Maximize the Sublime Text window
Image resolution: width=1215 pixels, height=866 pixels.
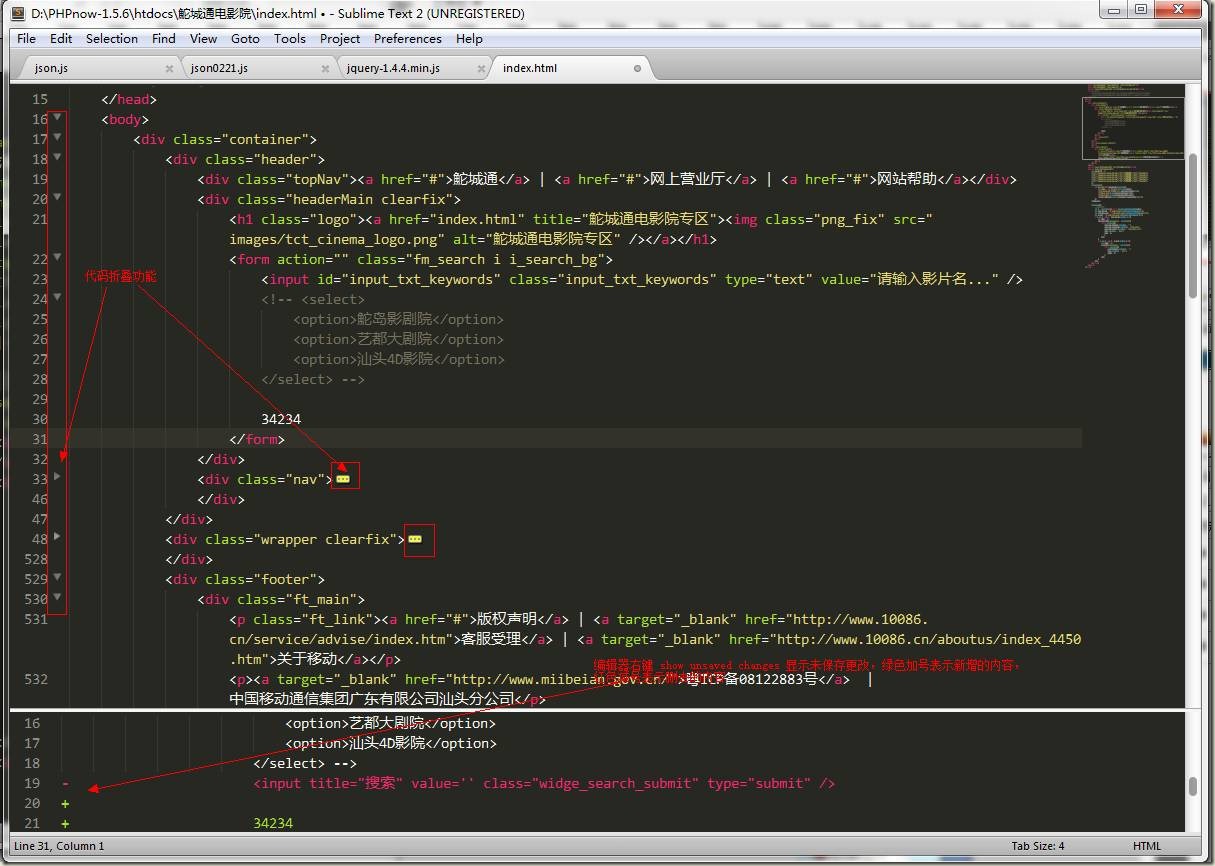click(1141, 10)
